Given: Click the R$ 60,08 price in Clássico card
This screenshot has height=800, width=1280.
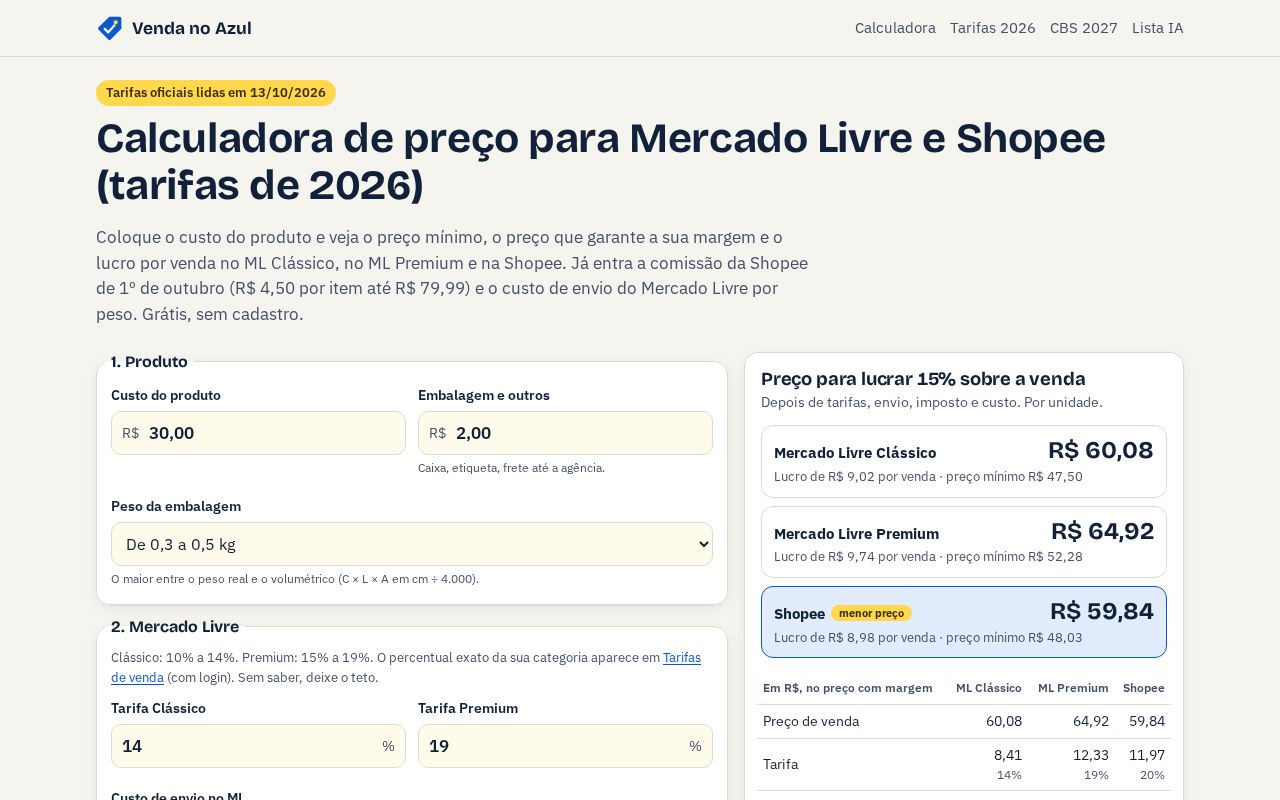Looking at the screenshot, I should (1101, 450).
